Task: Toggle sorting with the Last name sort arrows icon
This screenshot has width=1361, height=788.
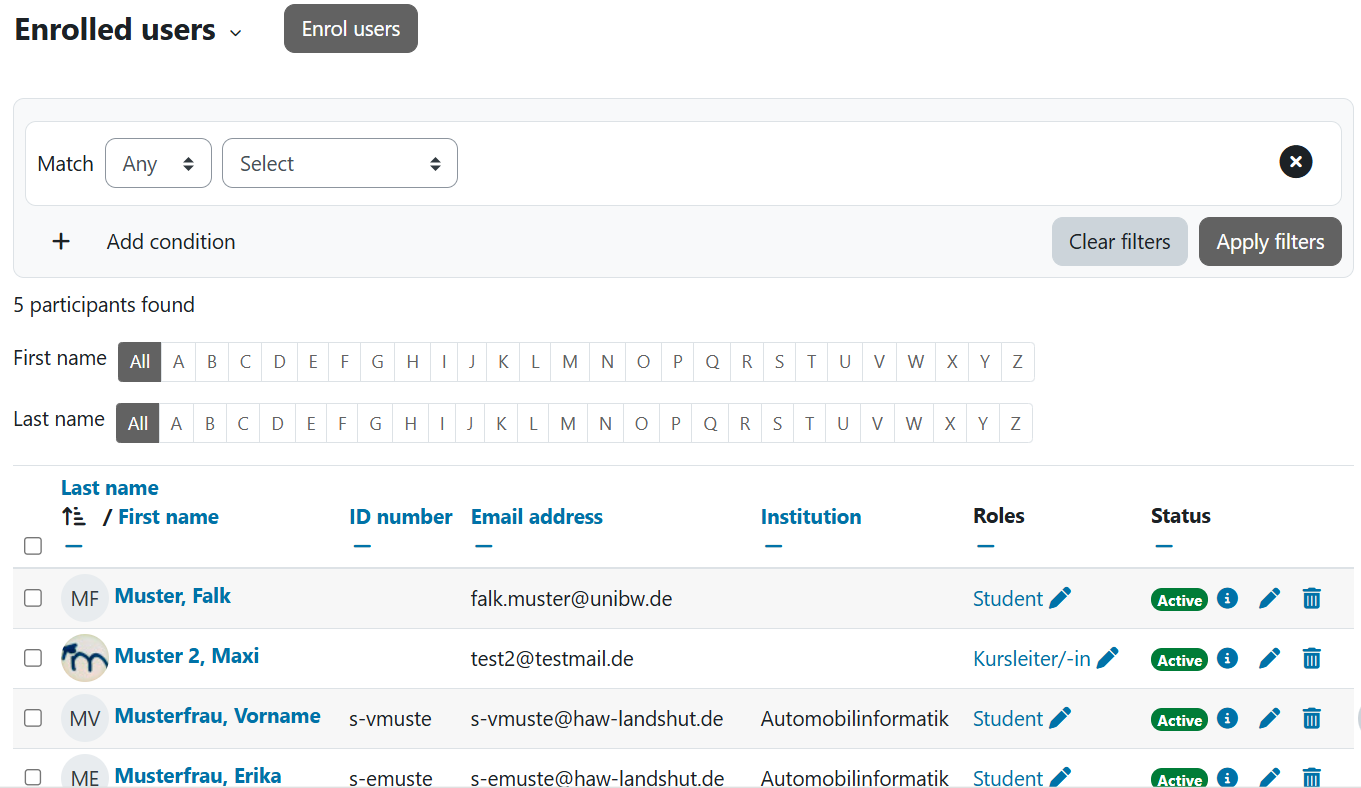Action: 73,517
